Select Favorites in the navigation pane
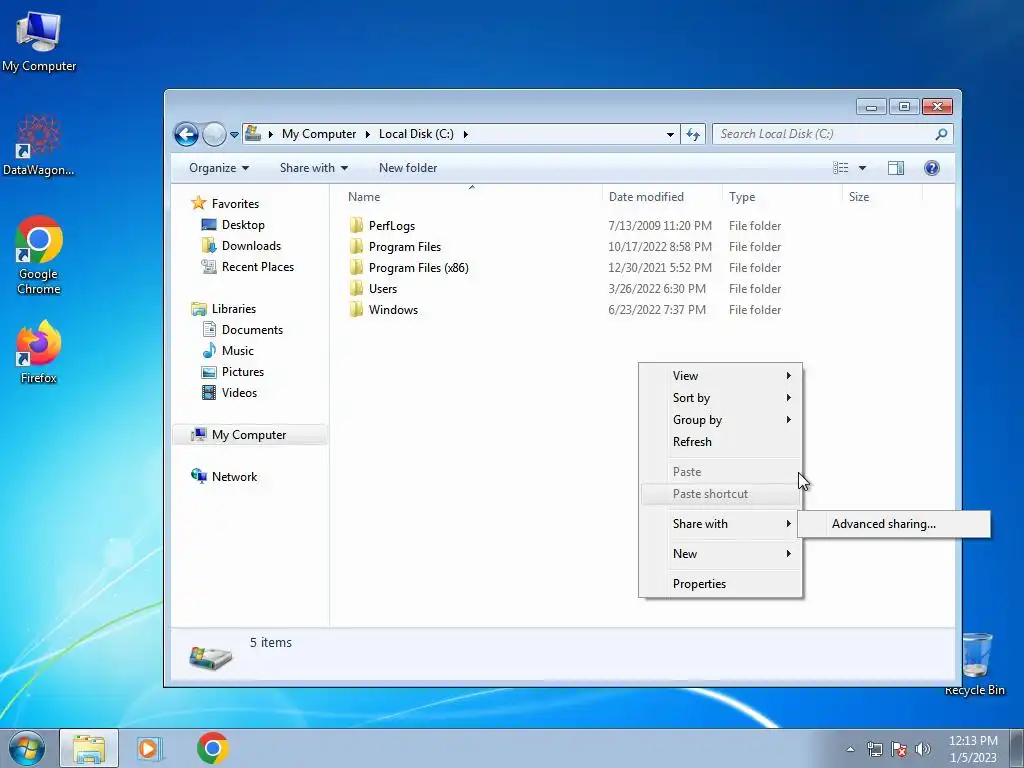Image resolution: width=1024 pixels, height=768 pixels. click(225, 204)
